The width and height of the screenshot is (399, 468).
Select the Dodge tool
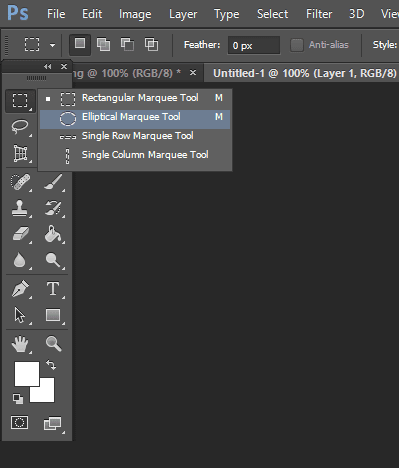point(53,260)
